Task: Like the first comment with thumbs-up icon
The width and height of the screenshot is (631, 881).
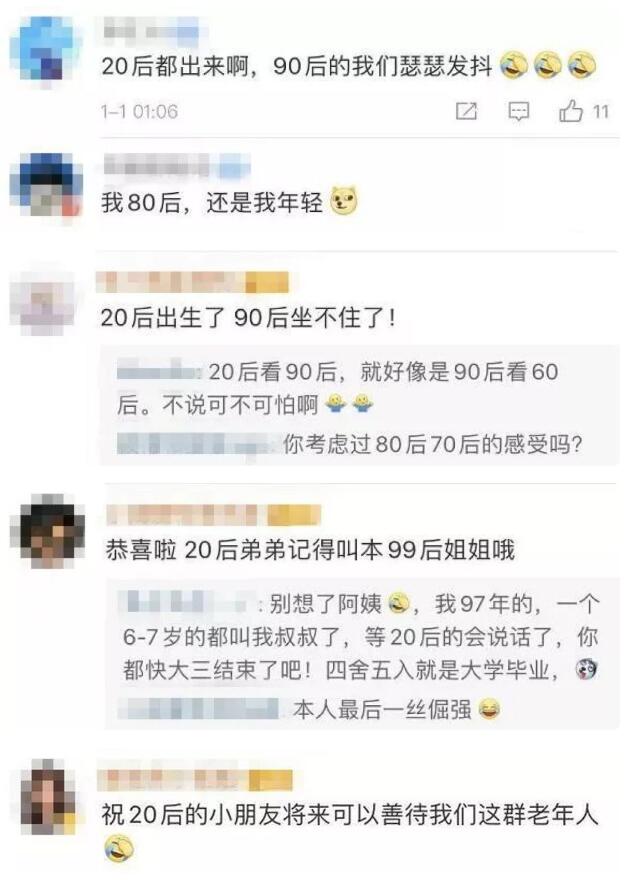Action: (x=570, y=111)
